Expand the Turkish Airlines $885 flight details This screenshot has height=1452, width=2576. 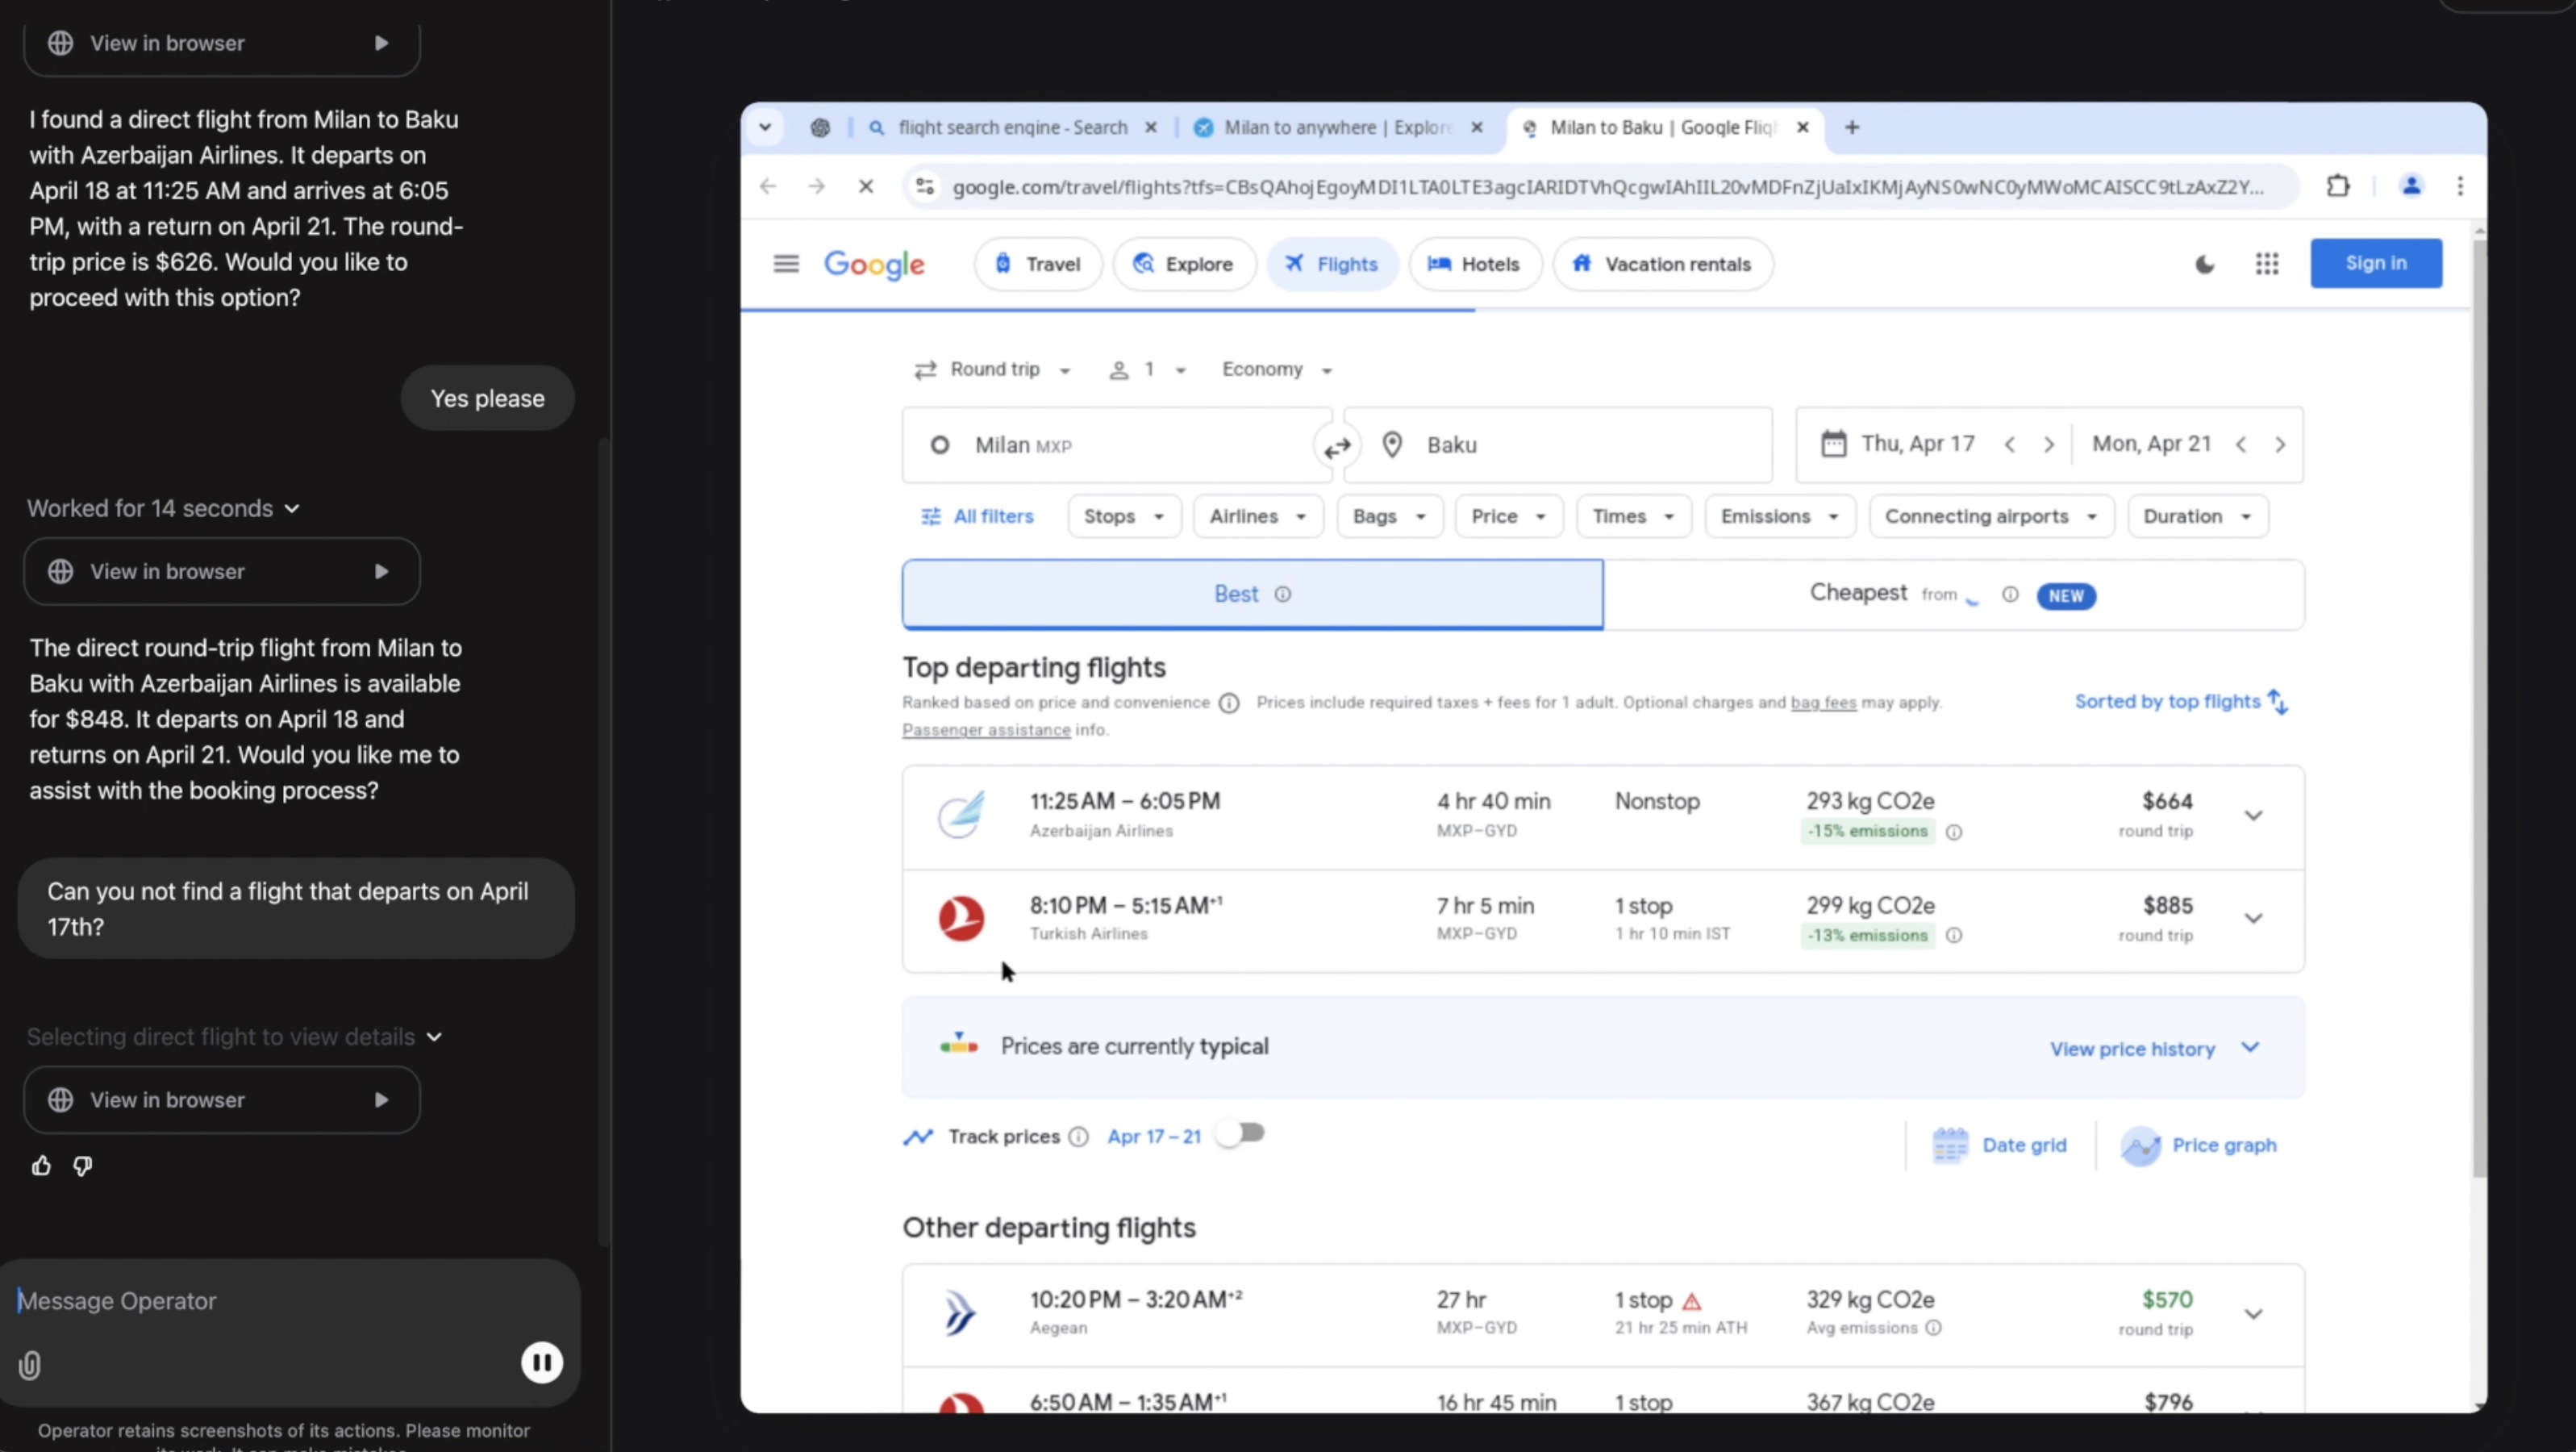2252,918
